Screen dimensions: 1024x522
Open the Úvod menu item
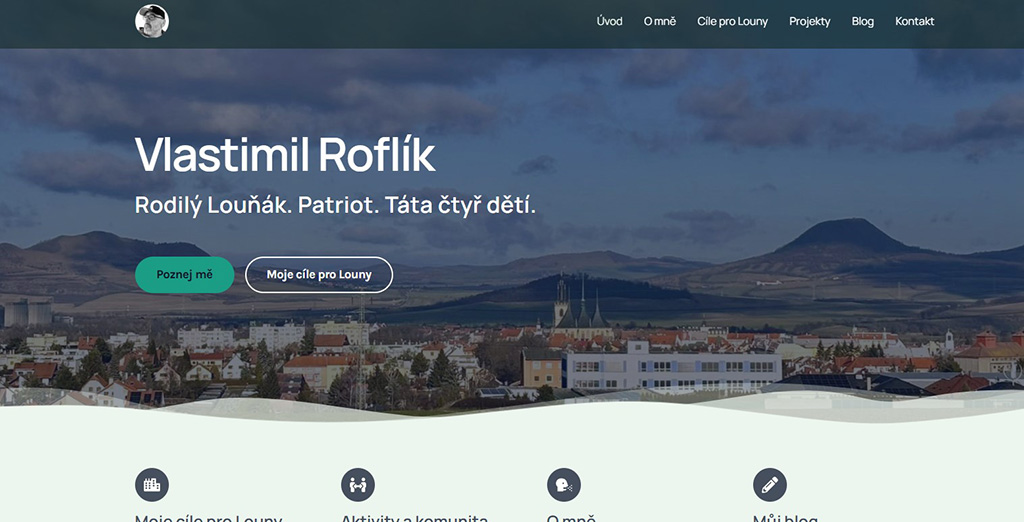609,22
